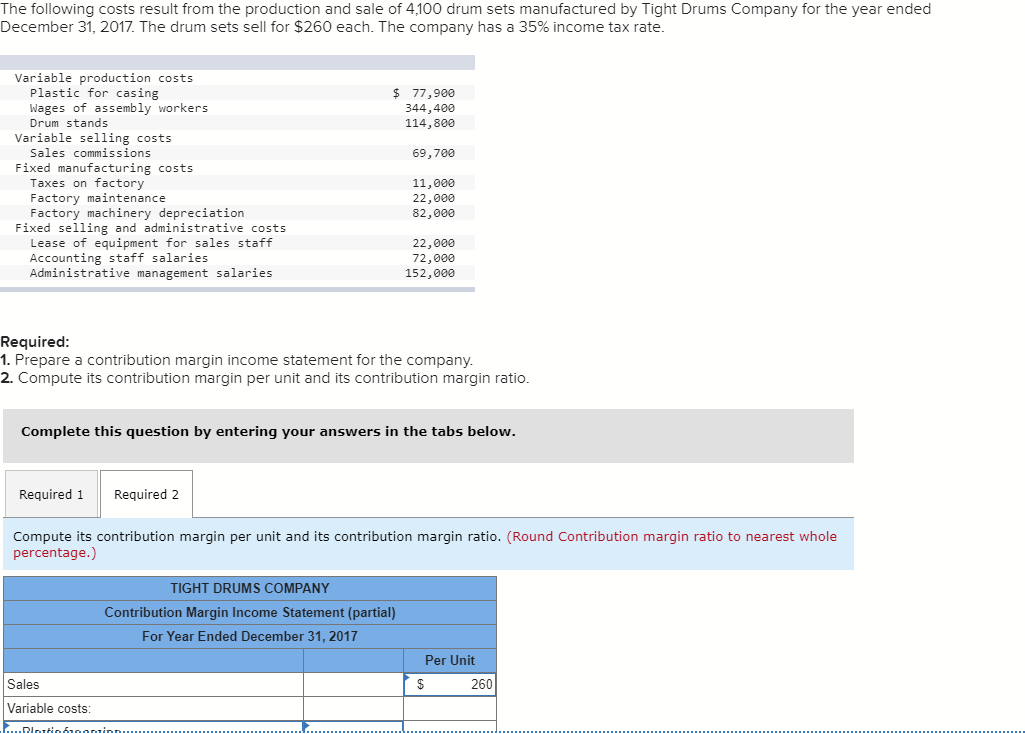Image resolution: width=1025 pixels, height=734 pixels.
Task: Click the Plastic for casing value $ 77,900
Action: (424, 93)
